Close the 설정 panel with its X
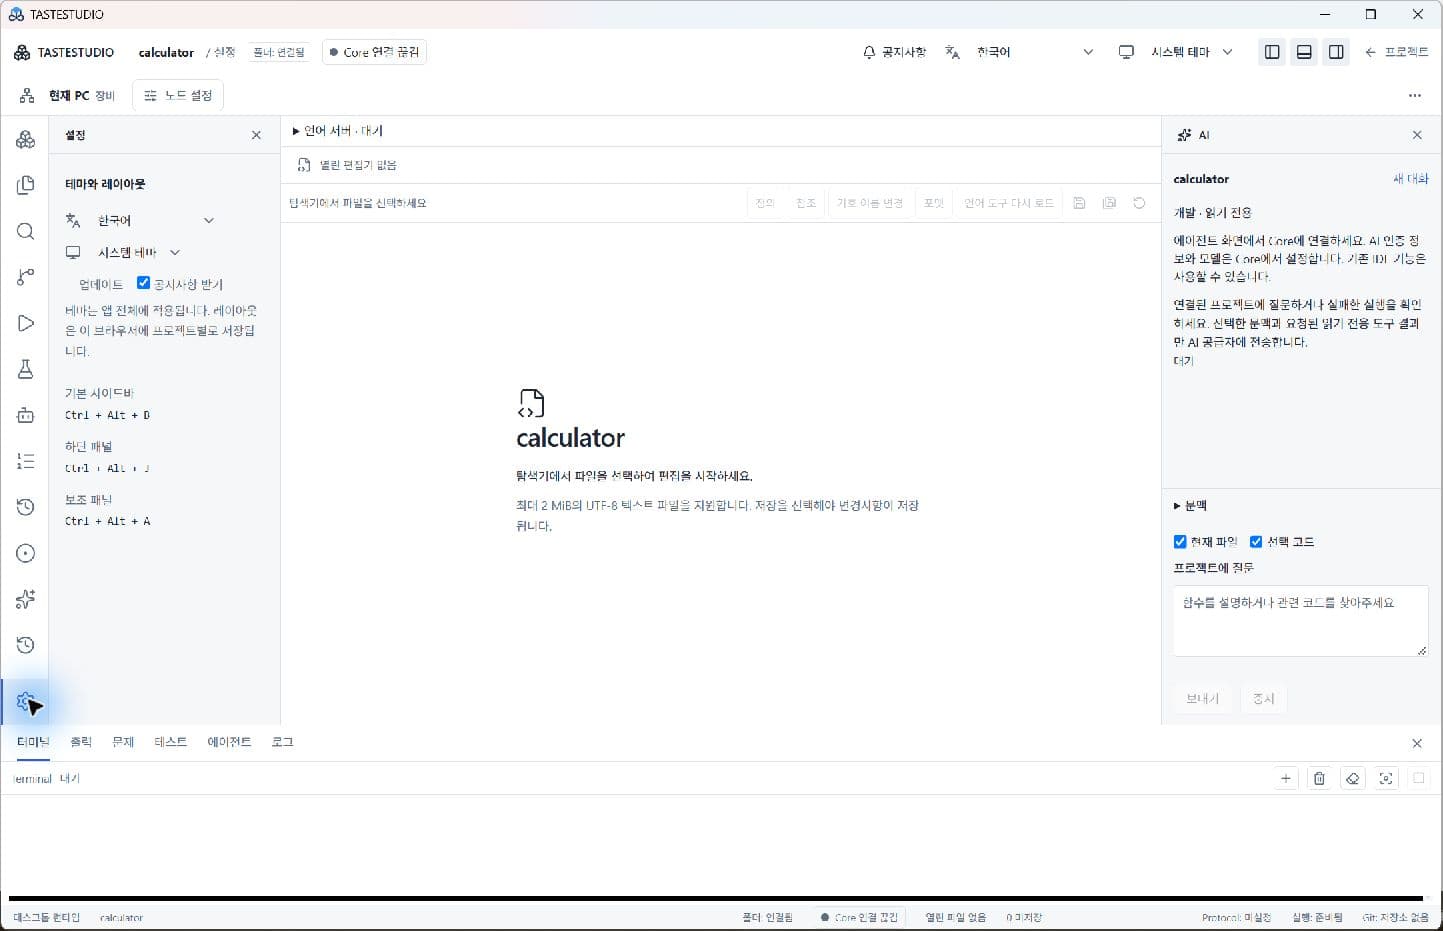The width and height of the screenshot is (1443, 931). click(256, 135)
